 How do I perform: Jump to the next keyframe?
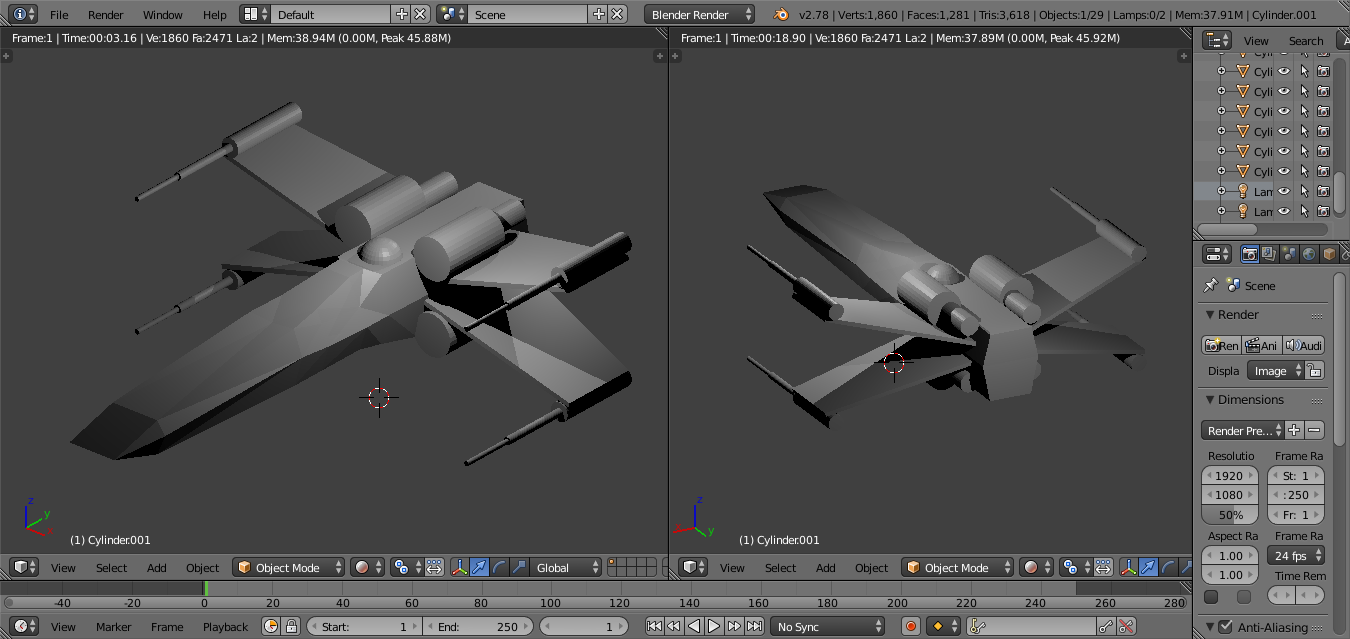tap(734, 626)
